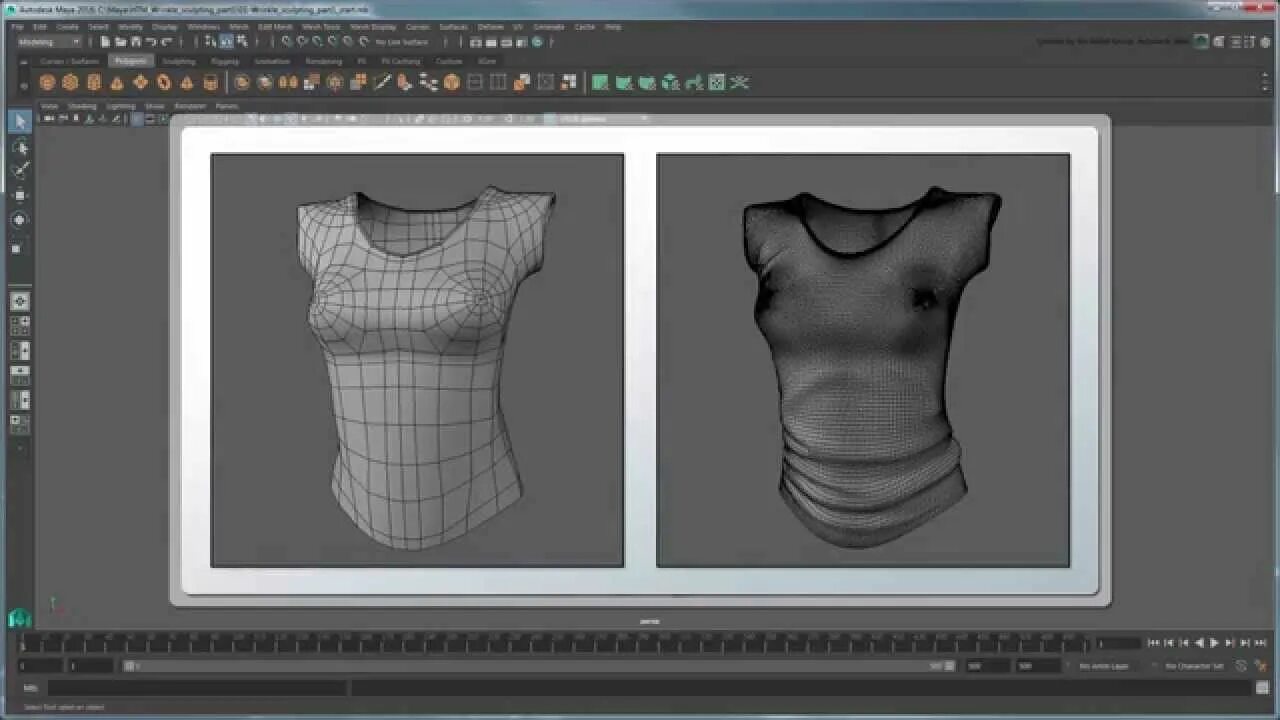The width and height of the screenshot is (1280, 720).
Task: Choose the Paint Selection tool
Action: pyautogui.click(x=20, y=170)
